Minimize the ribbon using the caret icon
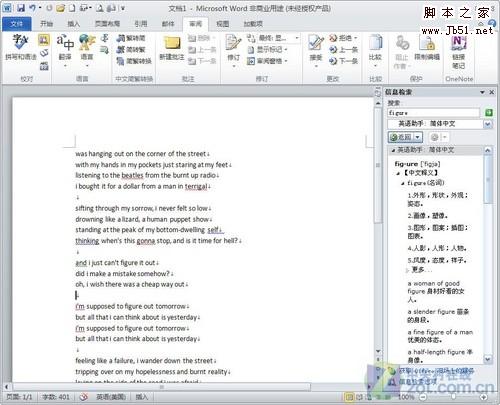This screenshot has width=500, height=405. 481,23
